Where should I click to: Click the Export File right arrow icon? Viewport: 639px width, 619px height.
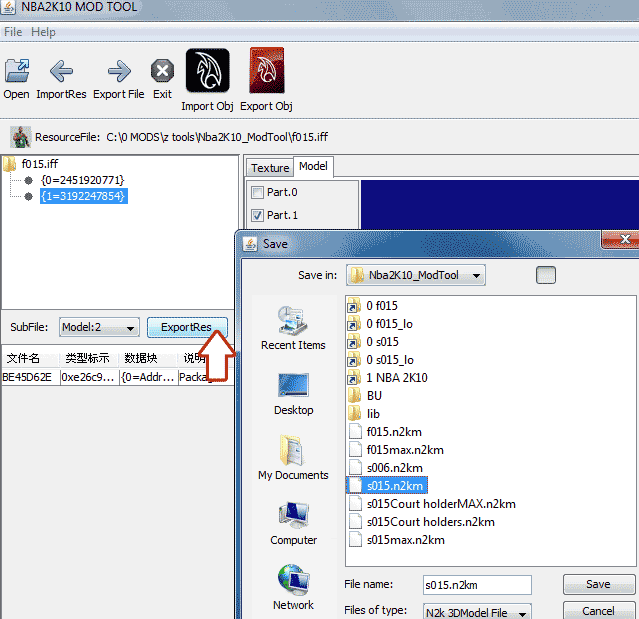(119, 71)
